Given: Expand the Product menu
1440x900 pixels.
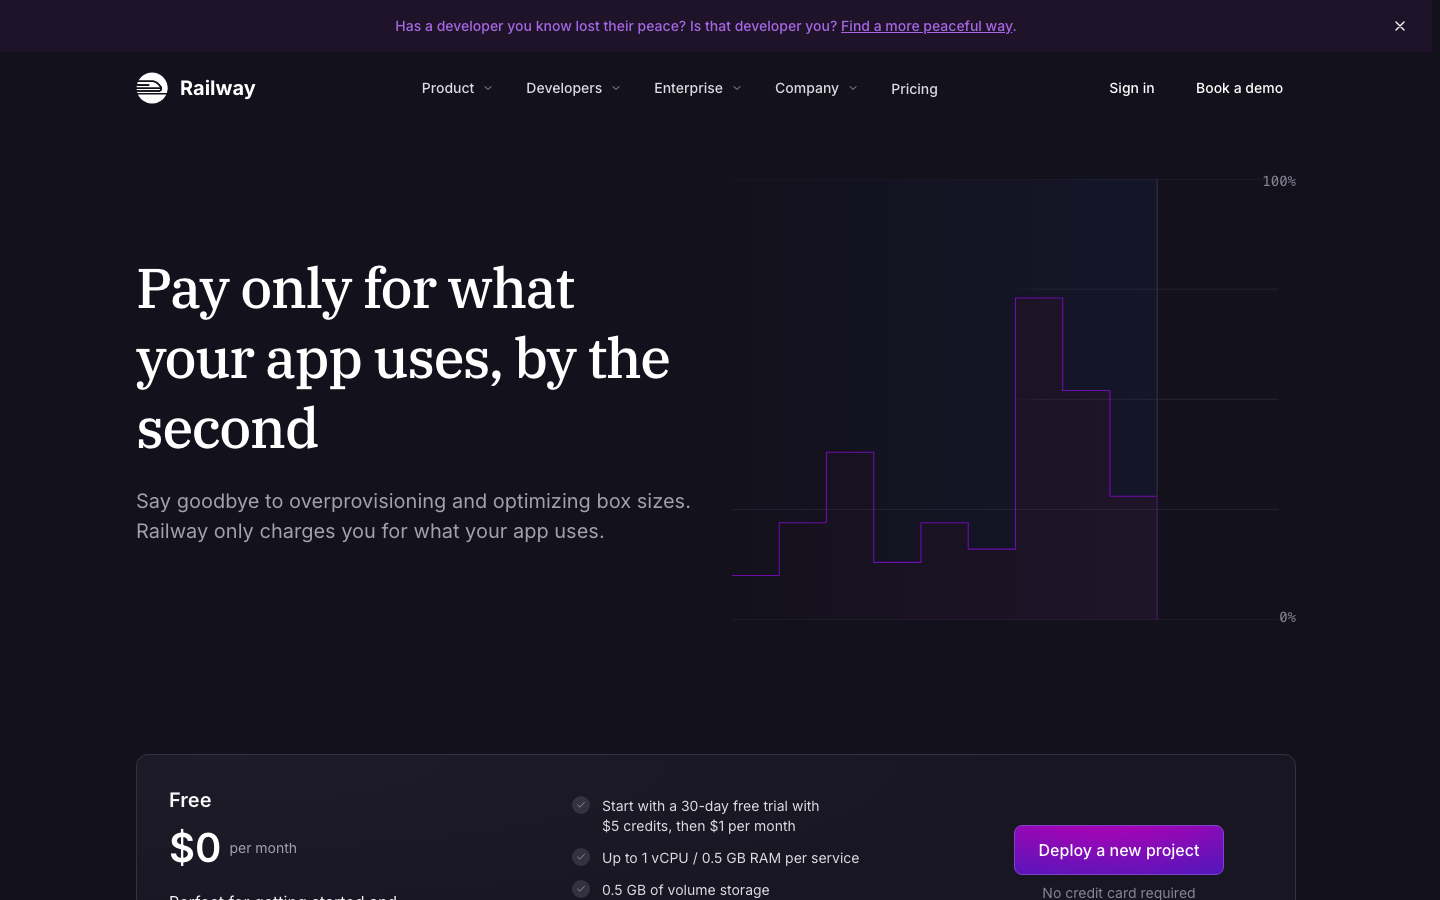Looking at the screenshot, I should (x=457, y=88).
